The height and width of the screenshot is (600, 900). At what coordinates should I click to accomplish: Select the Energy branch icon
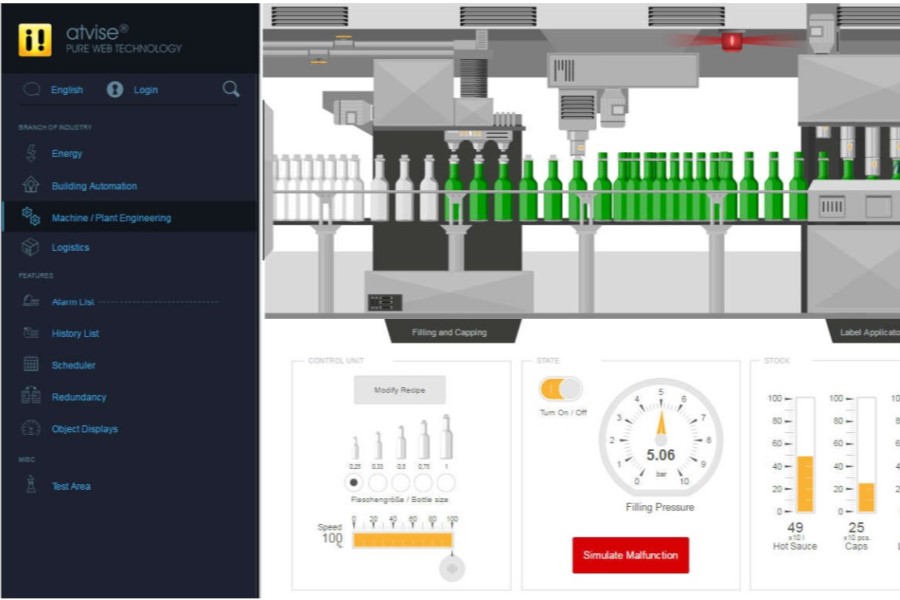32,153
